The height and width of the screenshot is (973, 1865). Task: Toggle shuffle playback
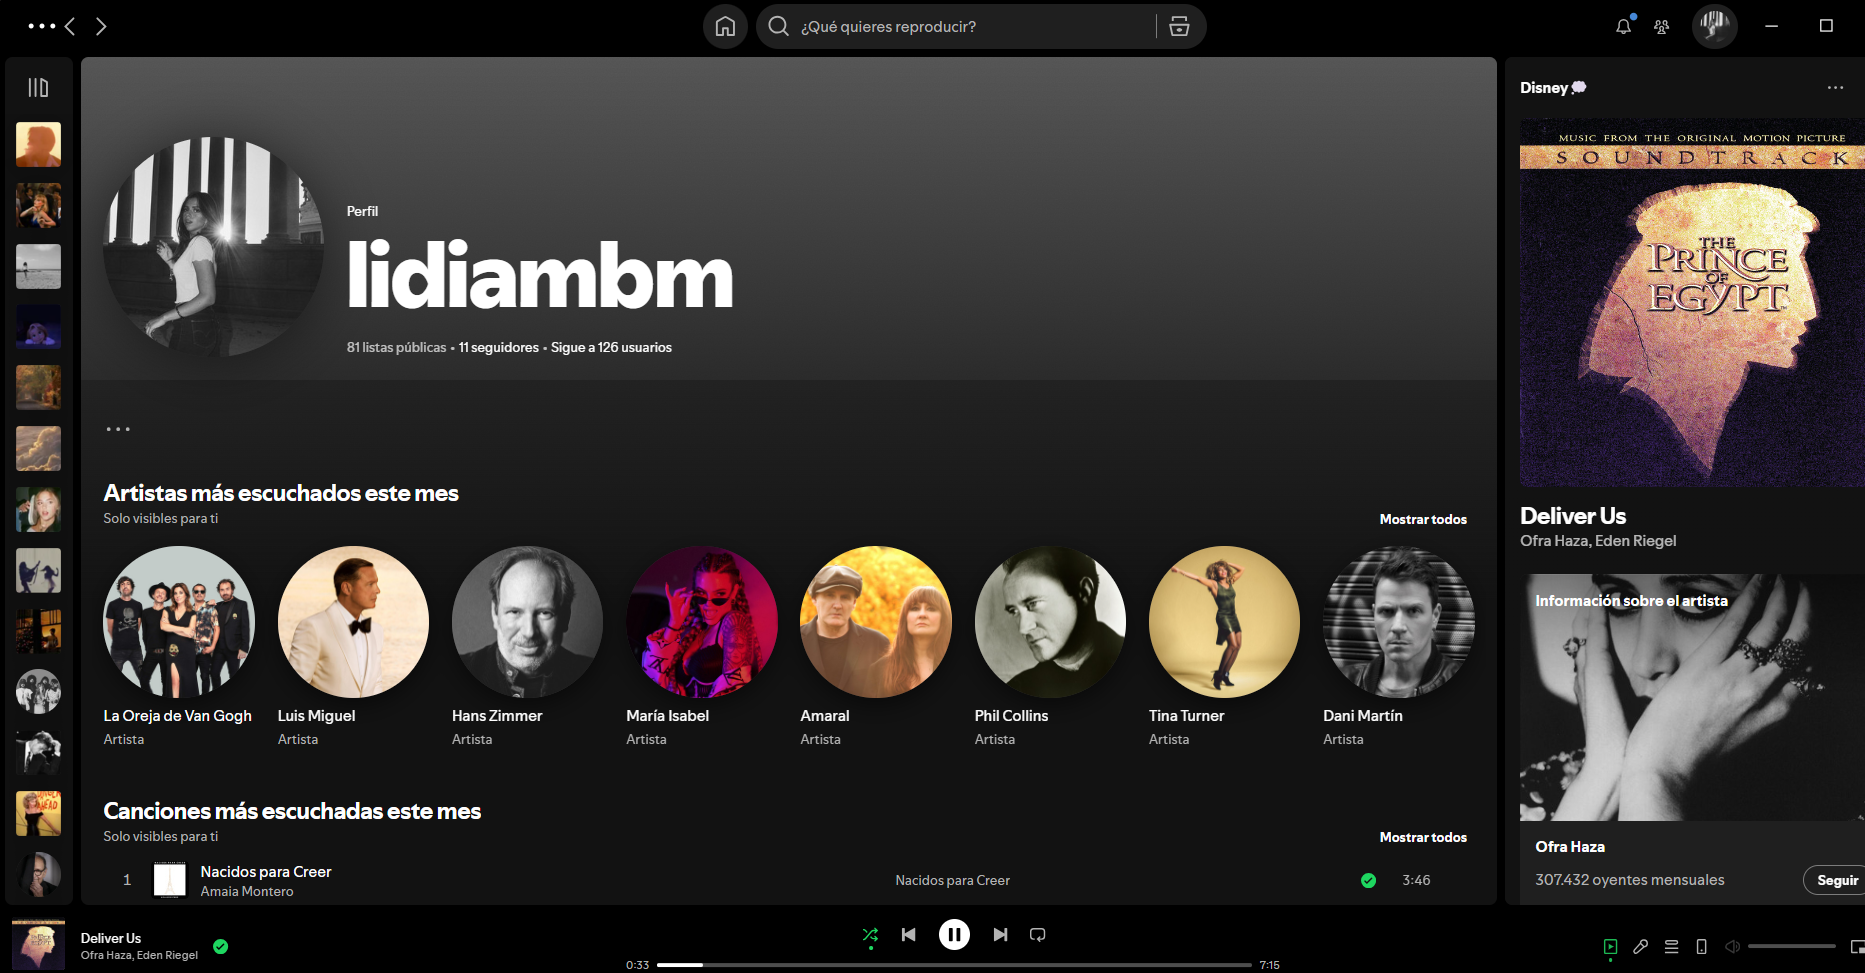click(x=870, y=935)
